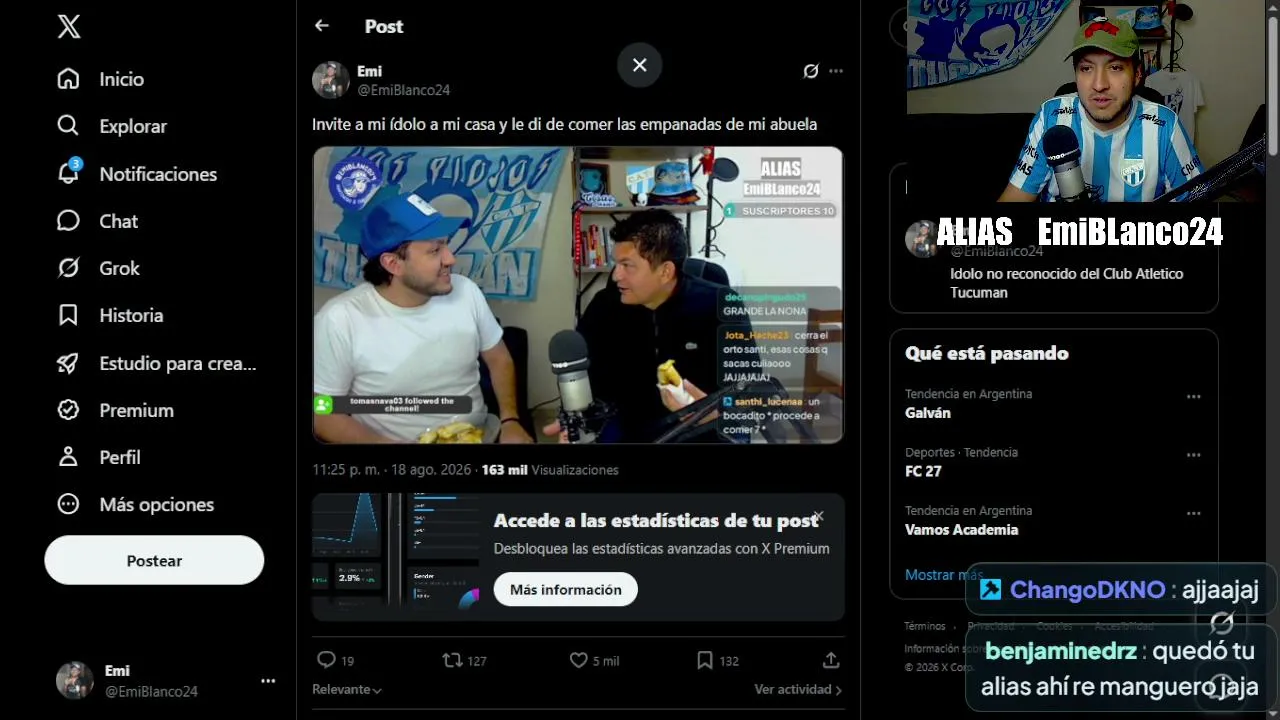Image resolution: width=1280 pixels, height=720 pixels.
Task: Open the Premium verified badge icon
Action: pos(68,410)
